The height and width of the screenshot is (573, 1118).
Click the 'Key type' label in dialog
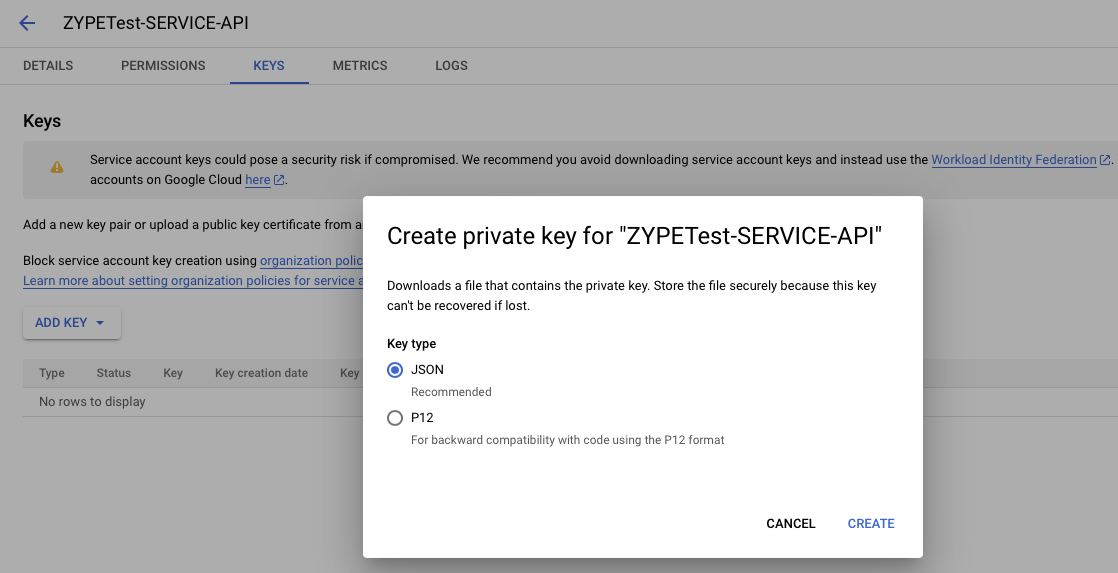pos(411,344)
